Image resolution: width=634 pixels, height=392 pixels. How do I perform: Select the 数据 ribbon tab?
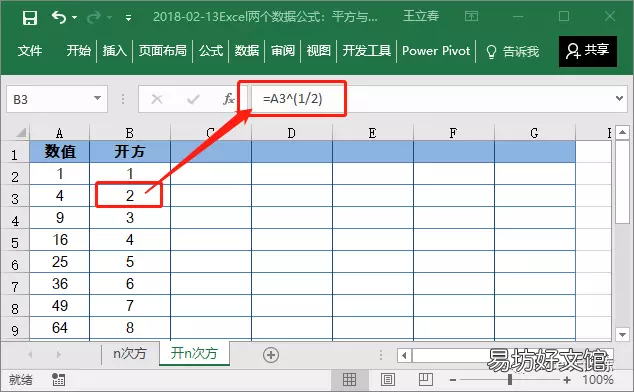click(x=247, y=51)
